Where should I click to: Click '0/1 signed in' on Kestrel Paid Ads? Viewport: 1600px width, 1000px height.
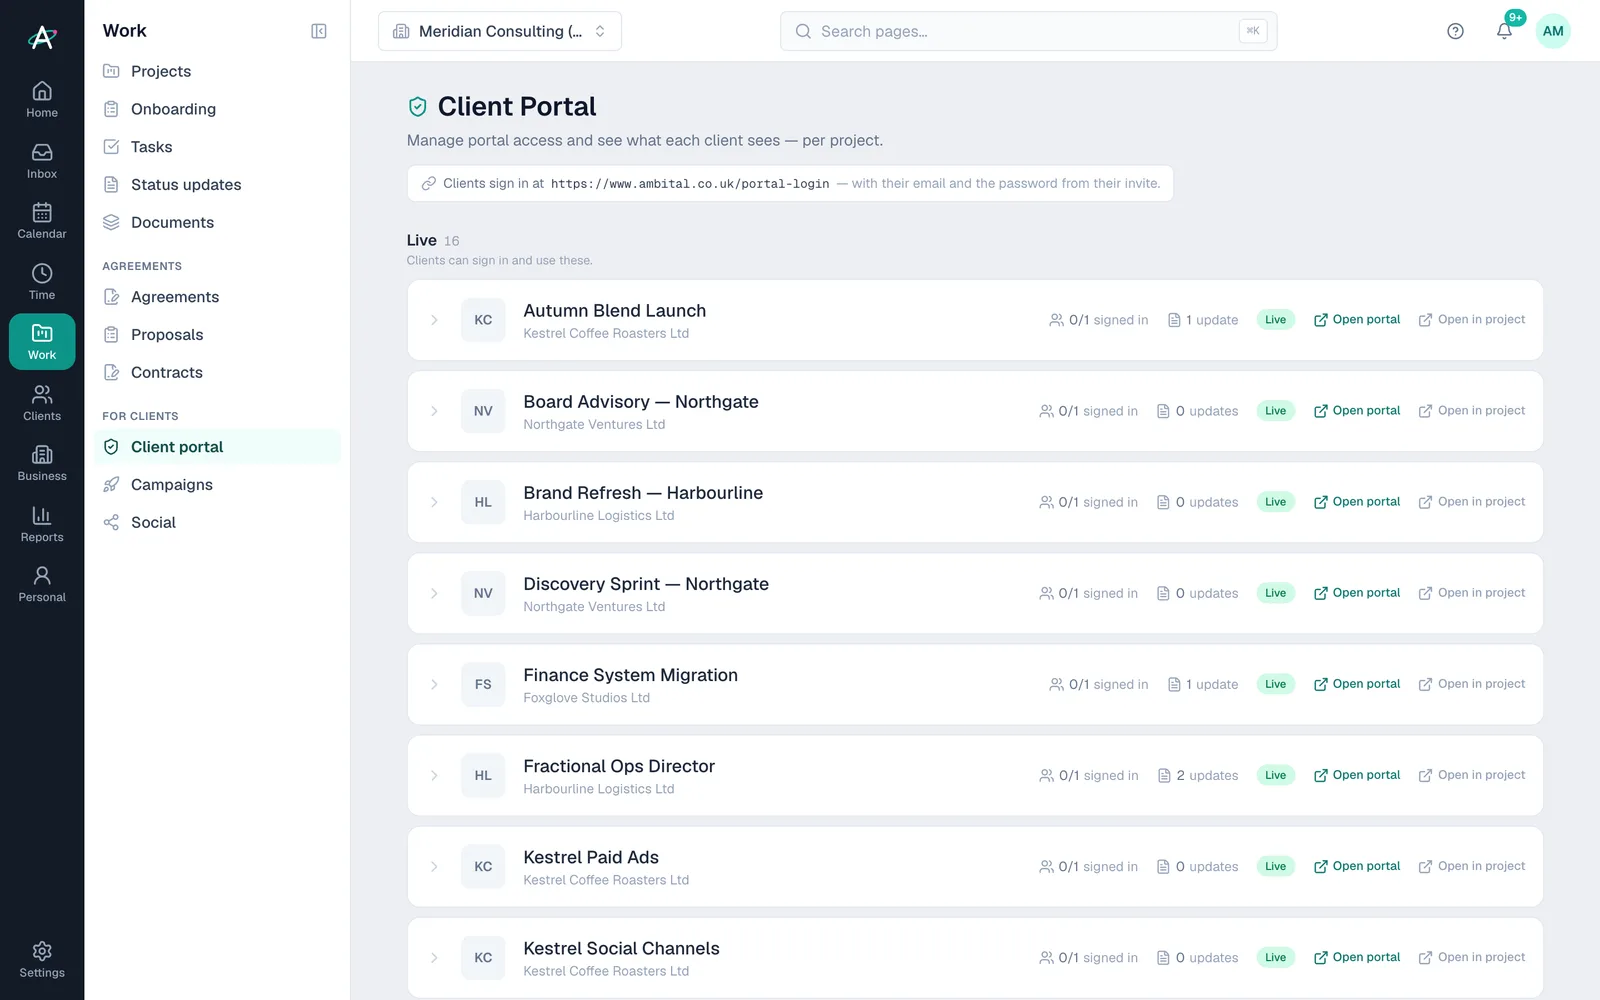(1088, 866)
